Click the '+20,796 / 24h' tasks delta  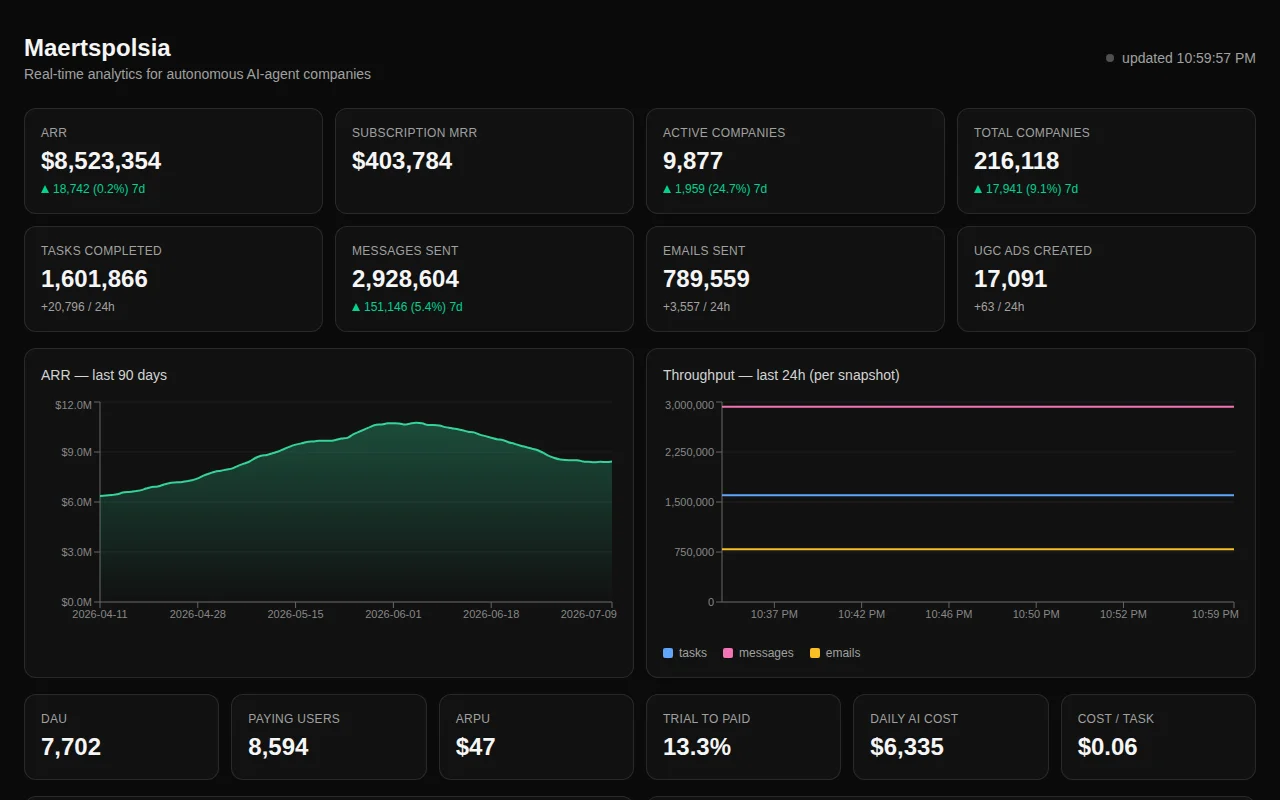[x=78, y=307]
